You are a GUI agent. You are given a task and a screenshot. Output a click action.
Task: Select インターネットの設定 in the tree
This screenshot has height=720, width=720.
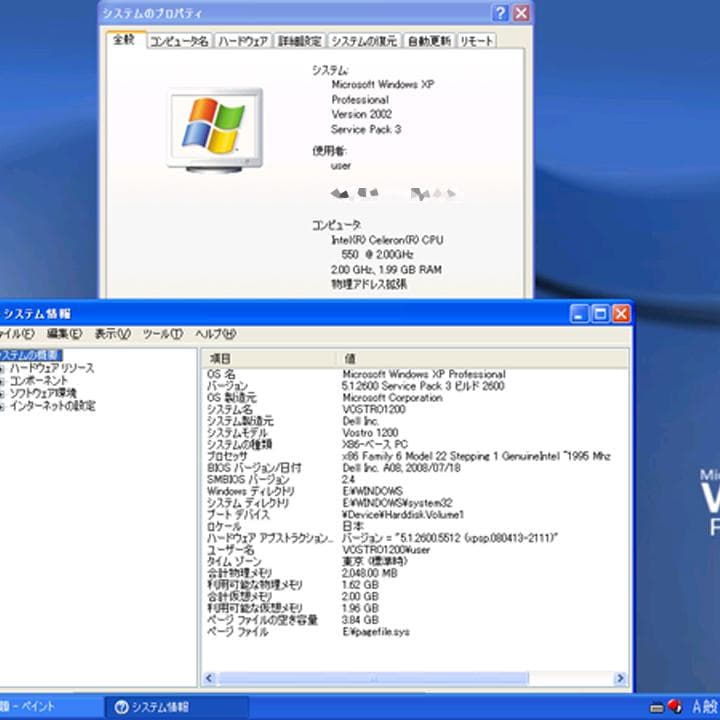53,406
